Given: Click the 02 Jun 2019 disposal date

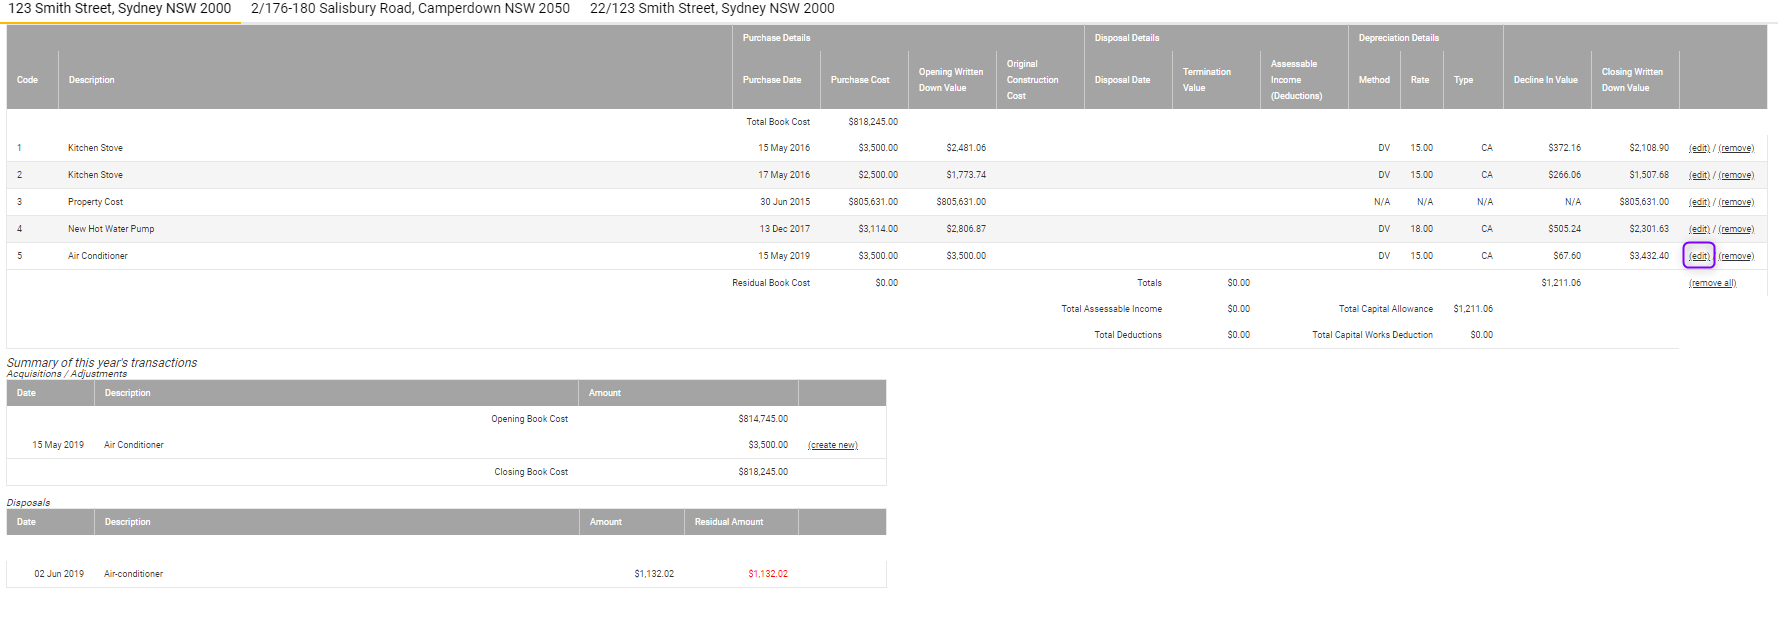Looking at the screenshot, I should pos(59,574).
